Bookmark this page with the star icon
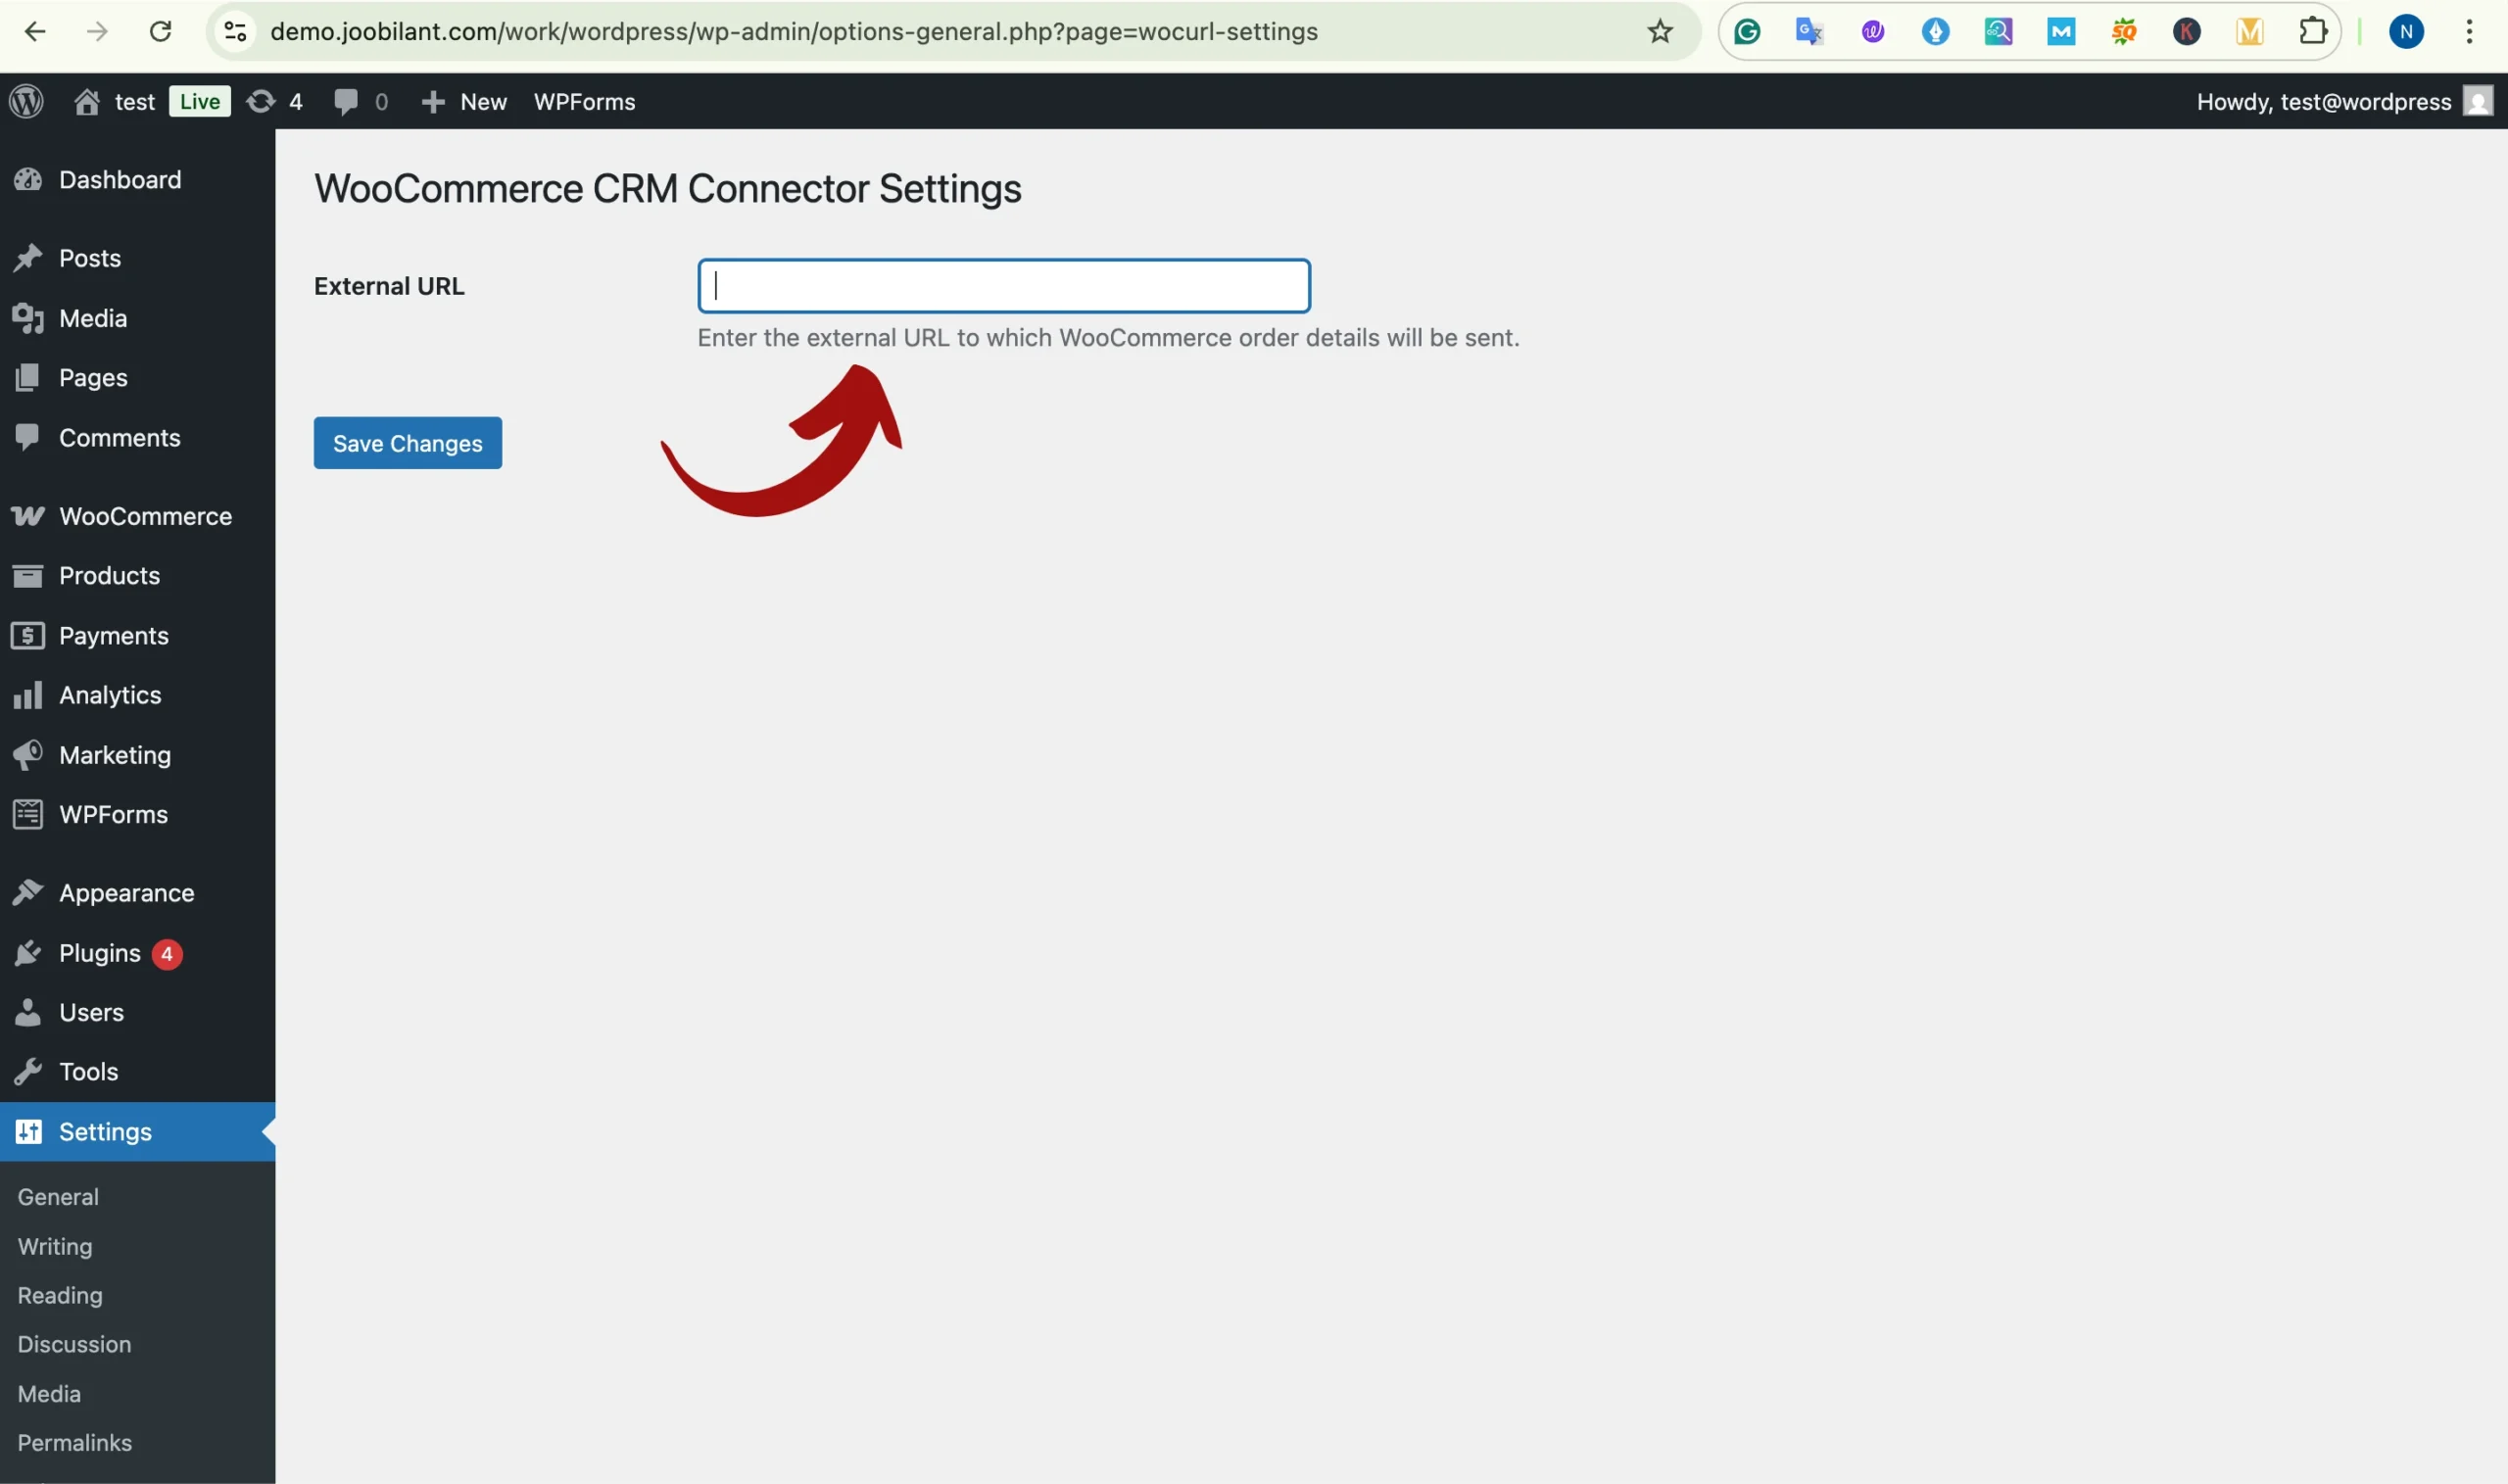 pos(1660,32)
